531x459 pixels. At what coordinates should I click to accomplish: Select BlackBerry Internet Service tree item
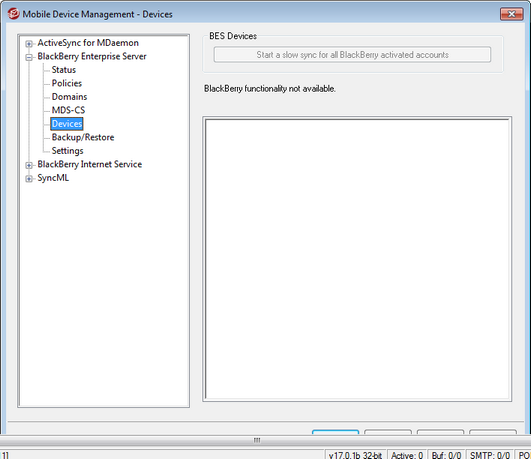pos(90,164)
